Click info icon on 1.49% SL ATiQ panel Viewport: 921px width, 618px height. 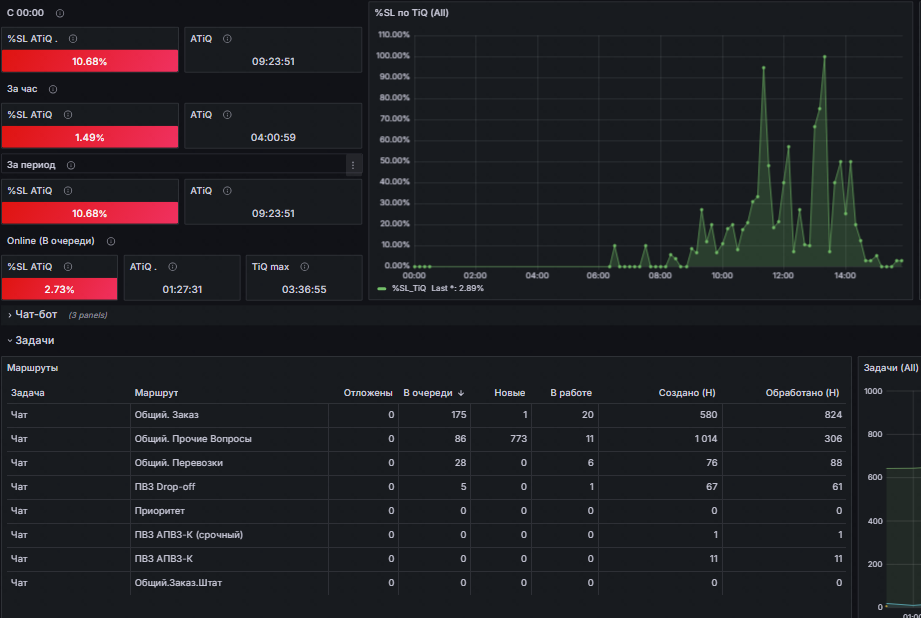pos(68,115)
